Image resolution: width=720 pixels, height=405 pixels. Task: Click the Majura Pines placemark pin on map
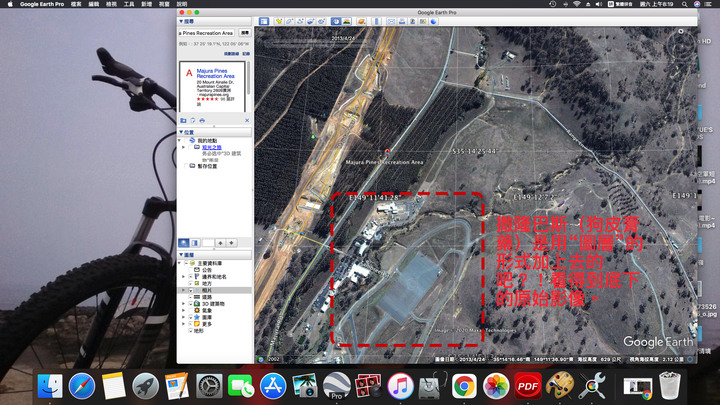tap(388, 151)
